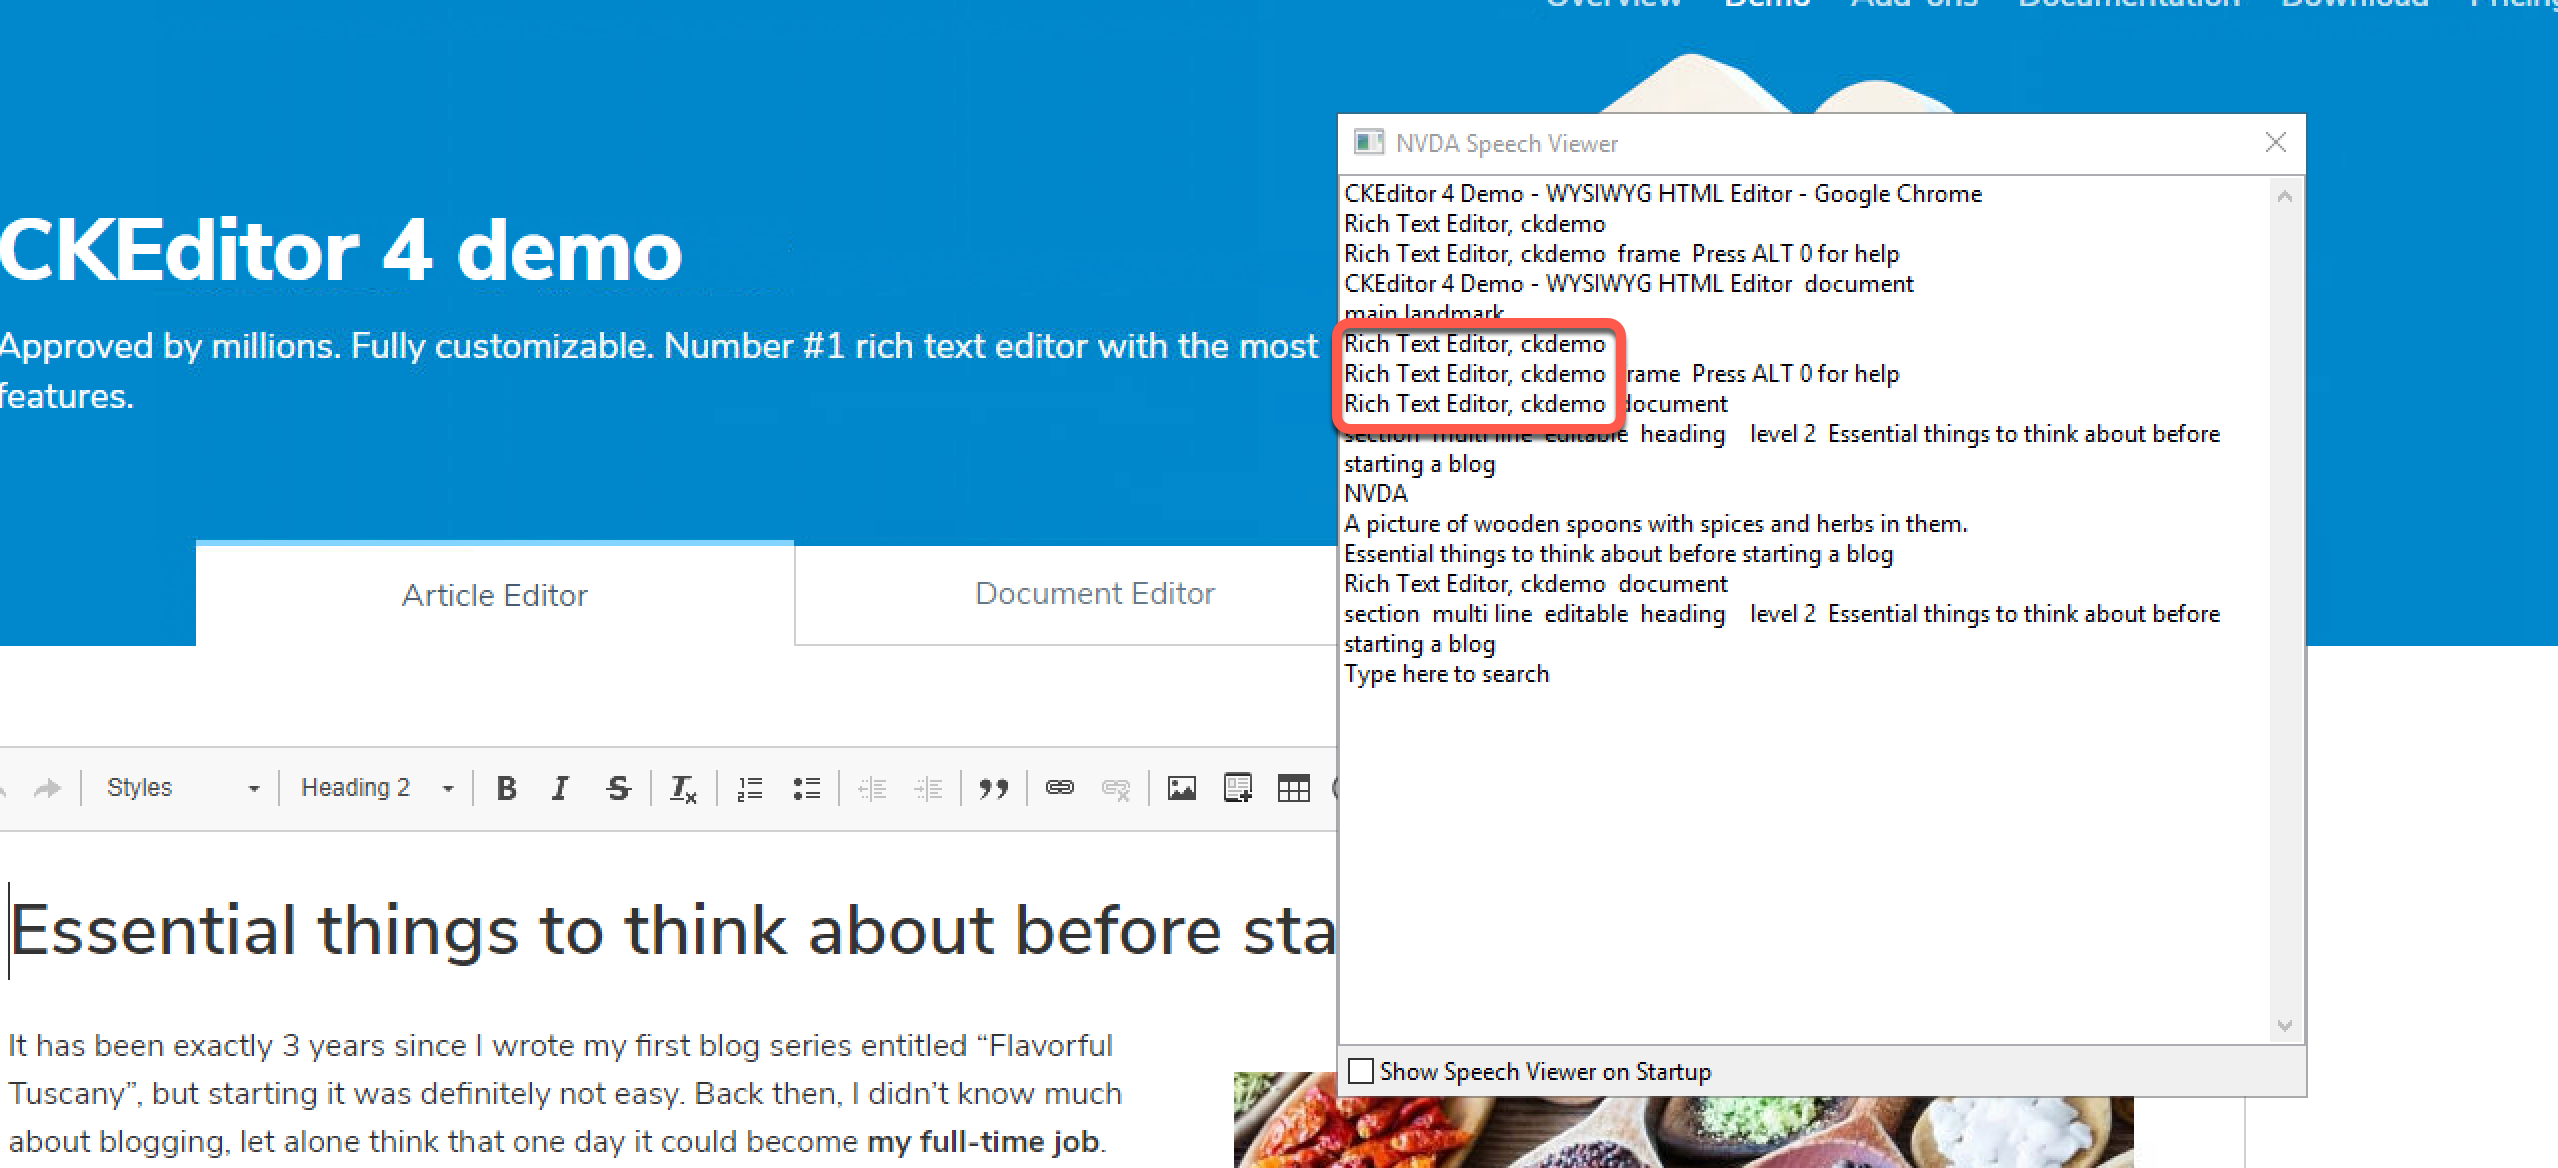
Task: Select the Article Editor tab
Action: click(494, 594)
